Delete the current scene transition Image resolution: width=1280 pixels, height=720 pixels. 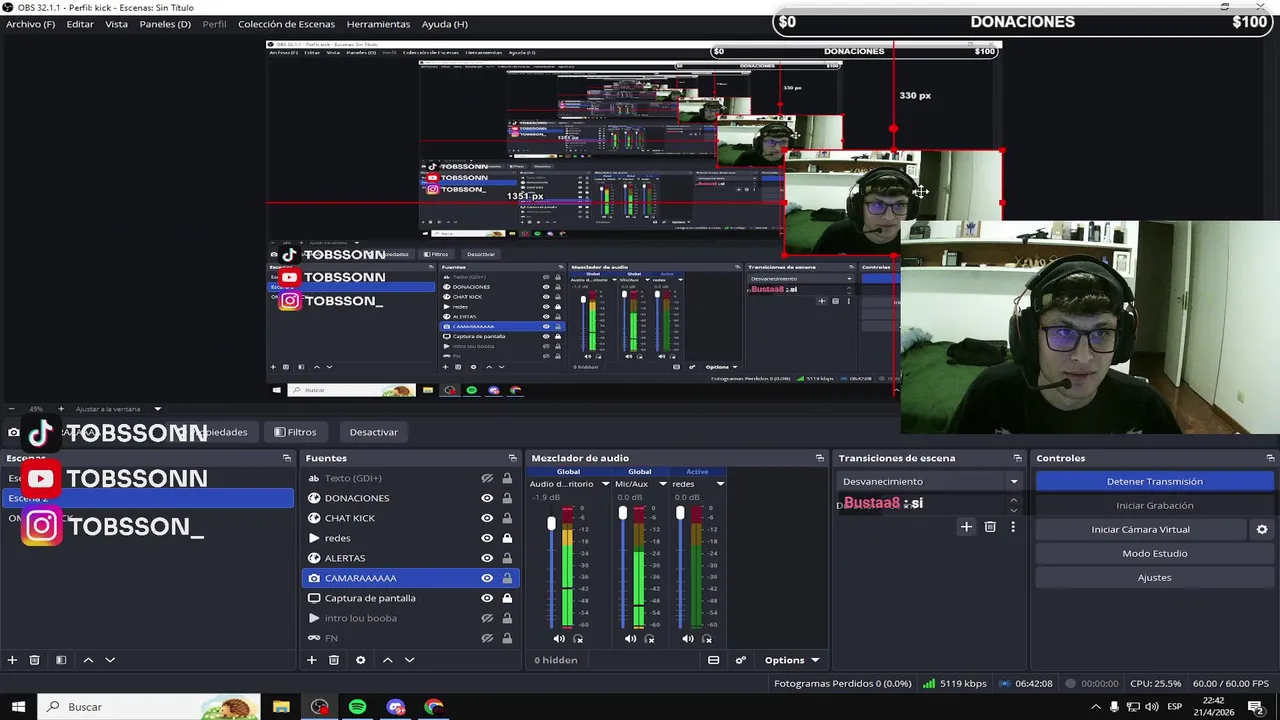tap(990, 527)
